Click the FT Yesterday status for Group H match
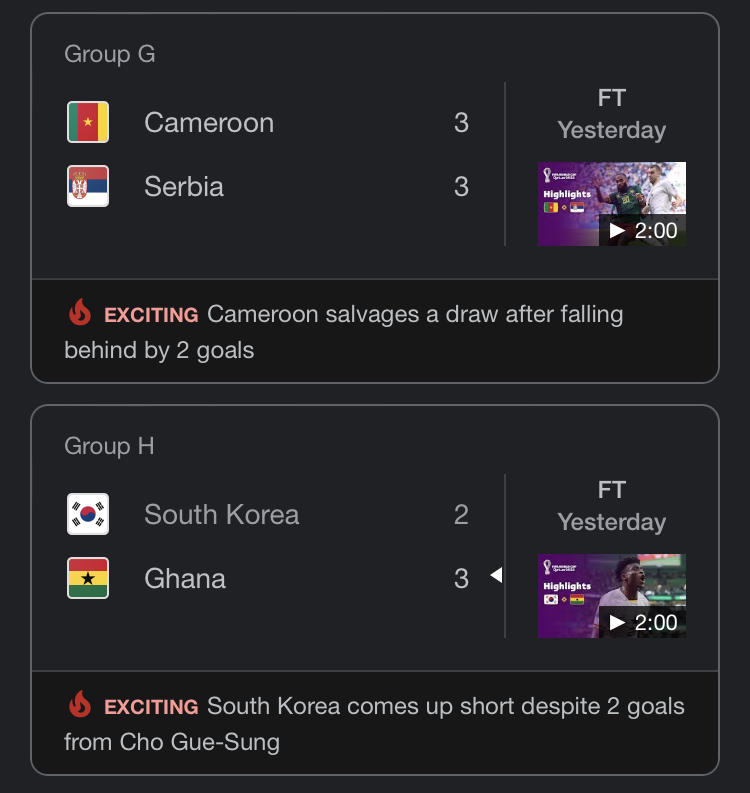Screen dimensions: 750x793 click(612, 506)
